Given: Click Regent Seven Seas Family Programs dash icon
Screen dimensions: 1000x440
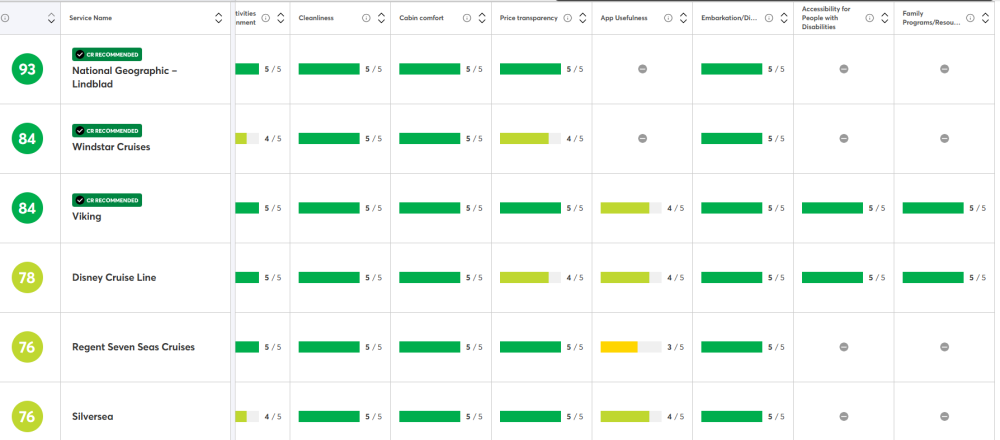Looking at the screenshot, I should click(945, 347).
